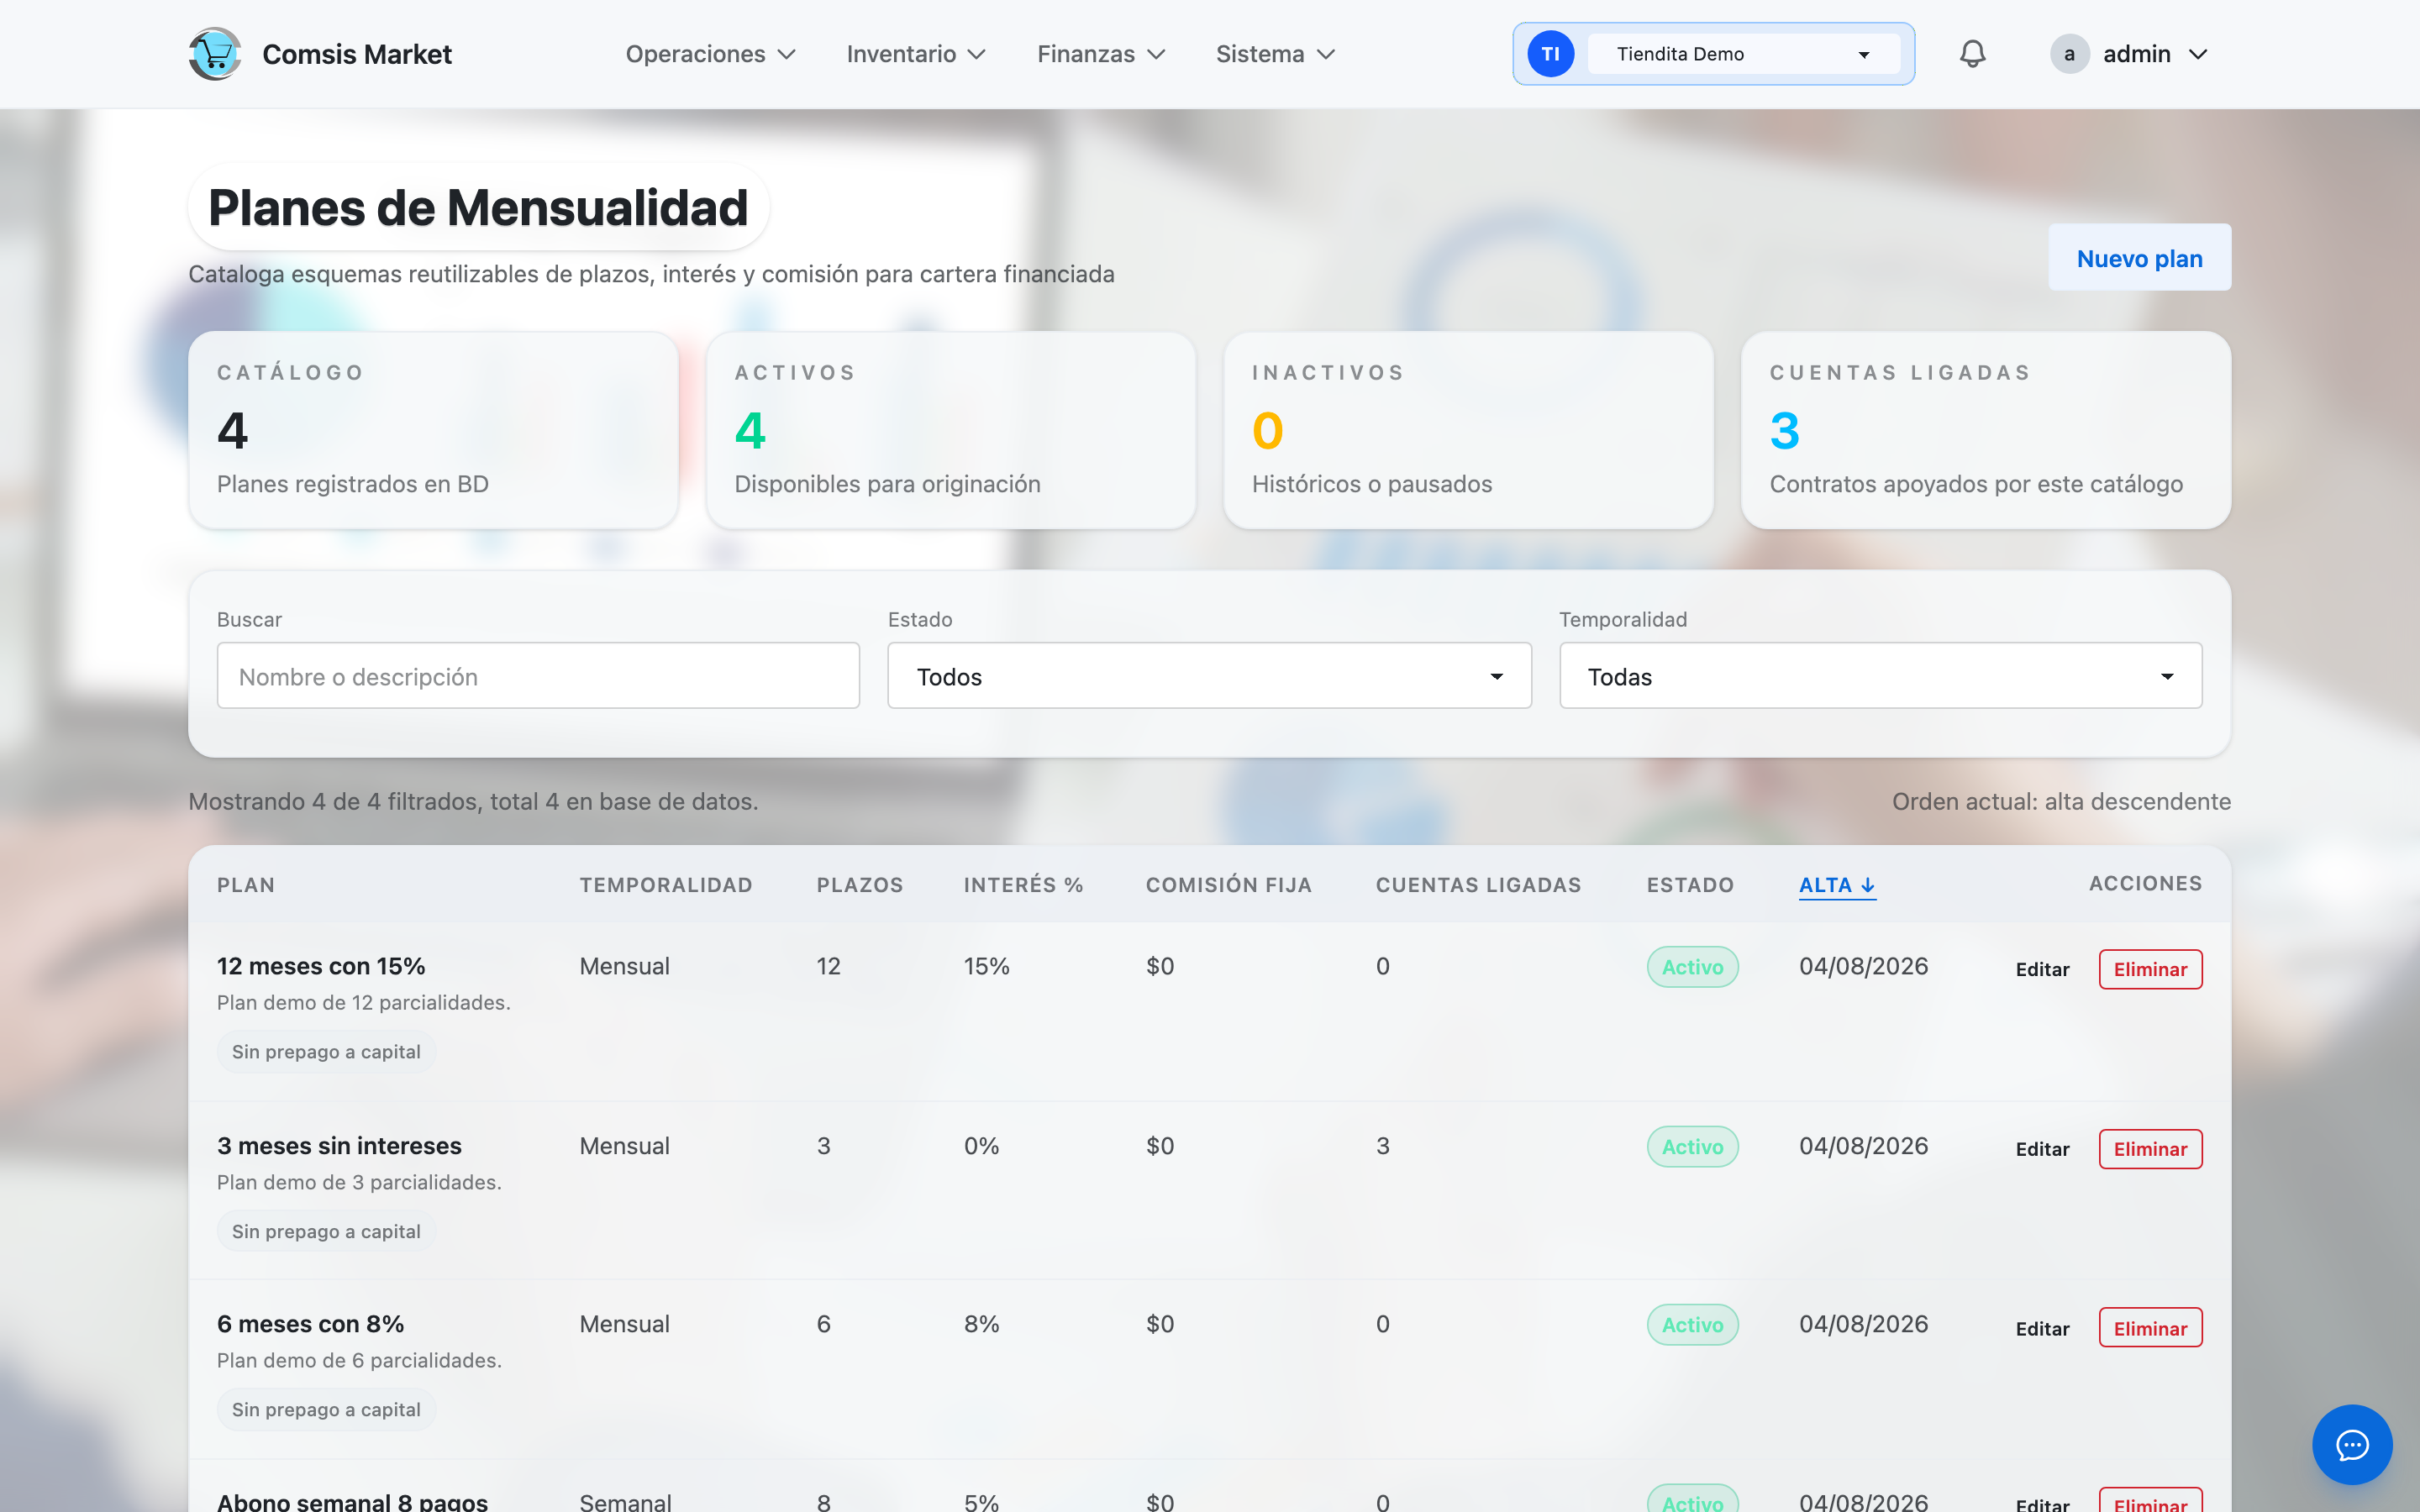
Task: Open the notifications bell
Action: tap(1972, 54)
